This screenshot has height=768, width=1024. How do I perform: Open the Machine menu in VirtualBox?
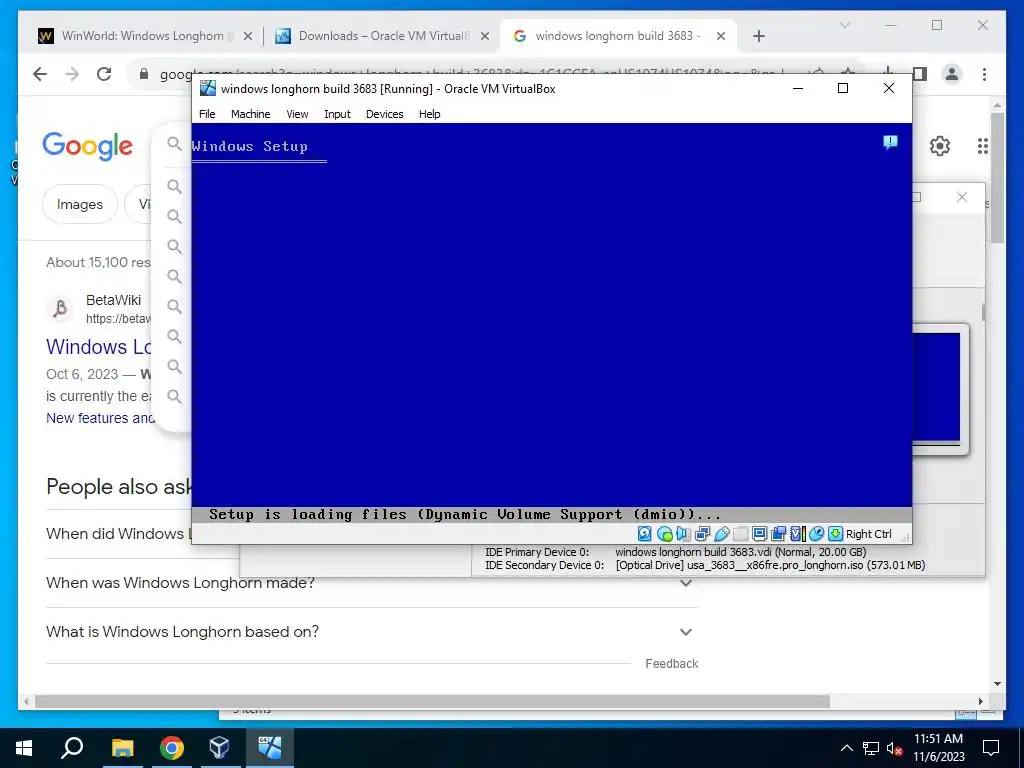pos(250,114)
